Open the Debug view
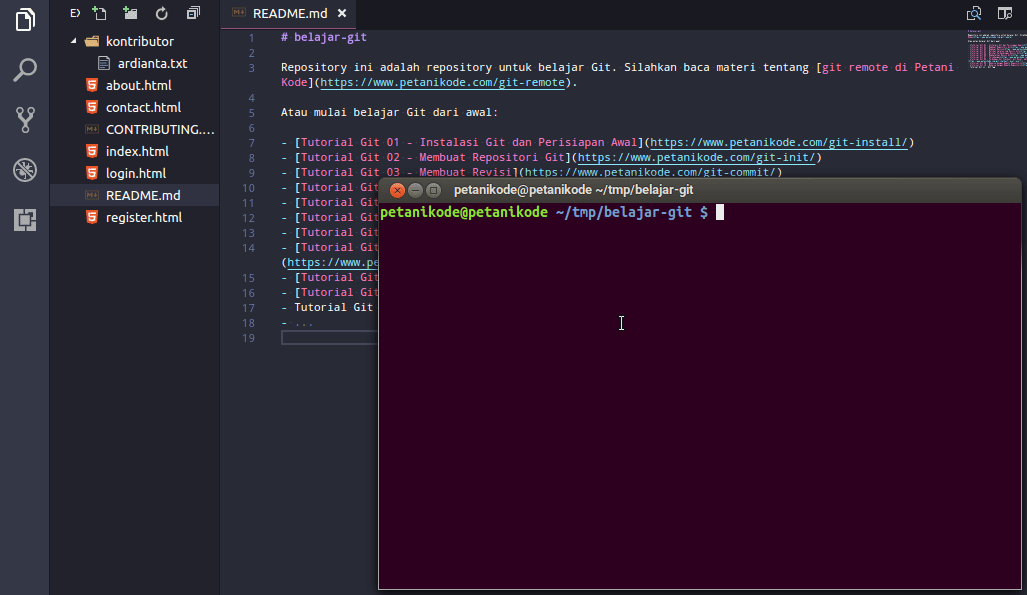Screen dimensions: 1027x595 pos(24,170)
